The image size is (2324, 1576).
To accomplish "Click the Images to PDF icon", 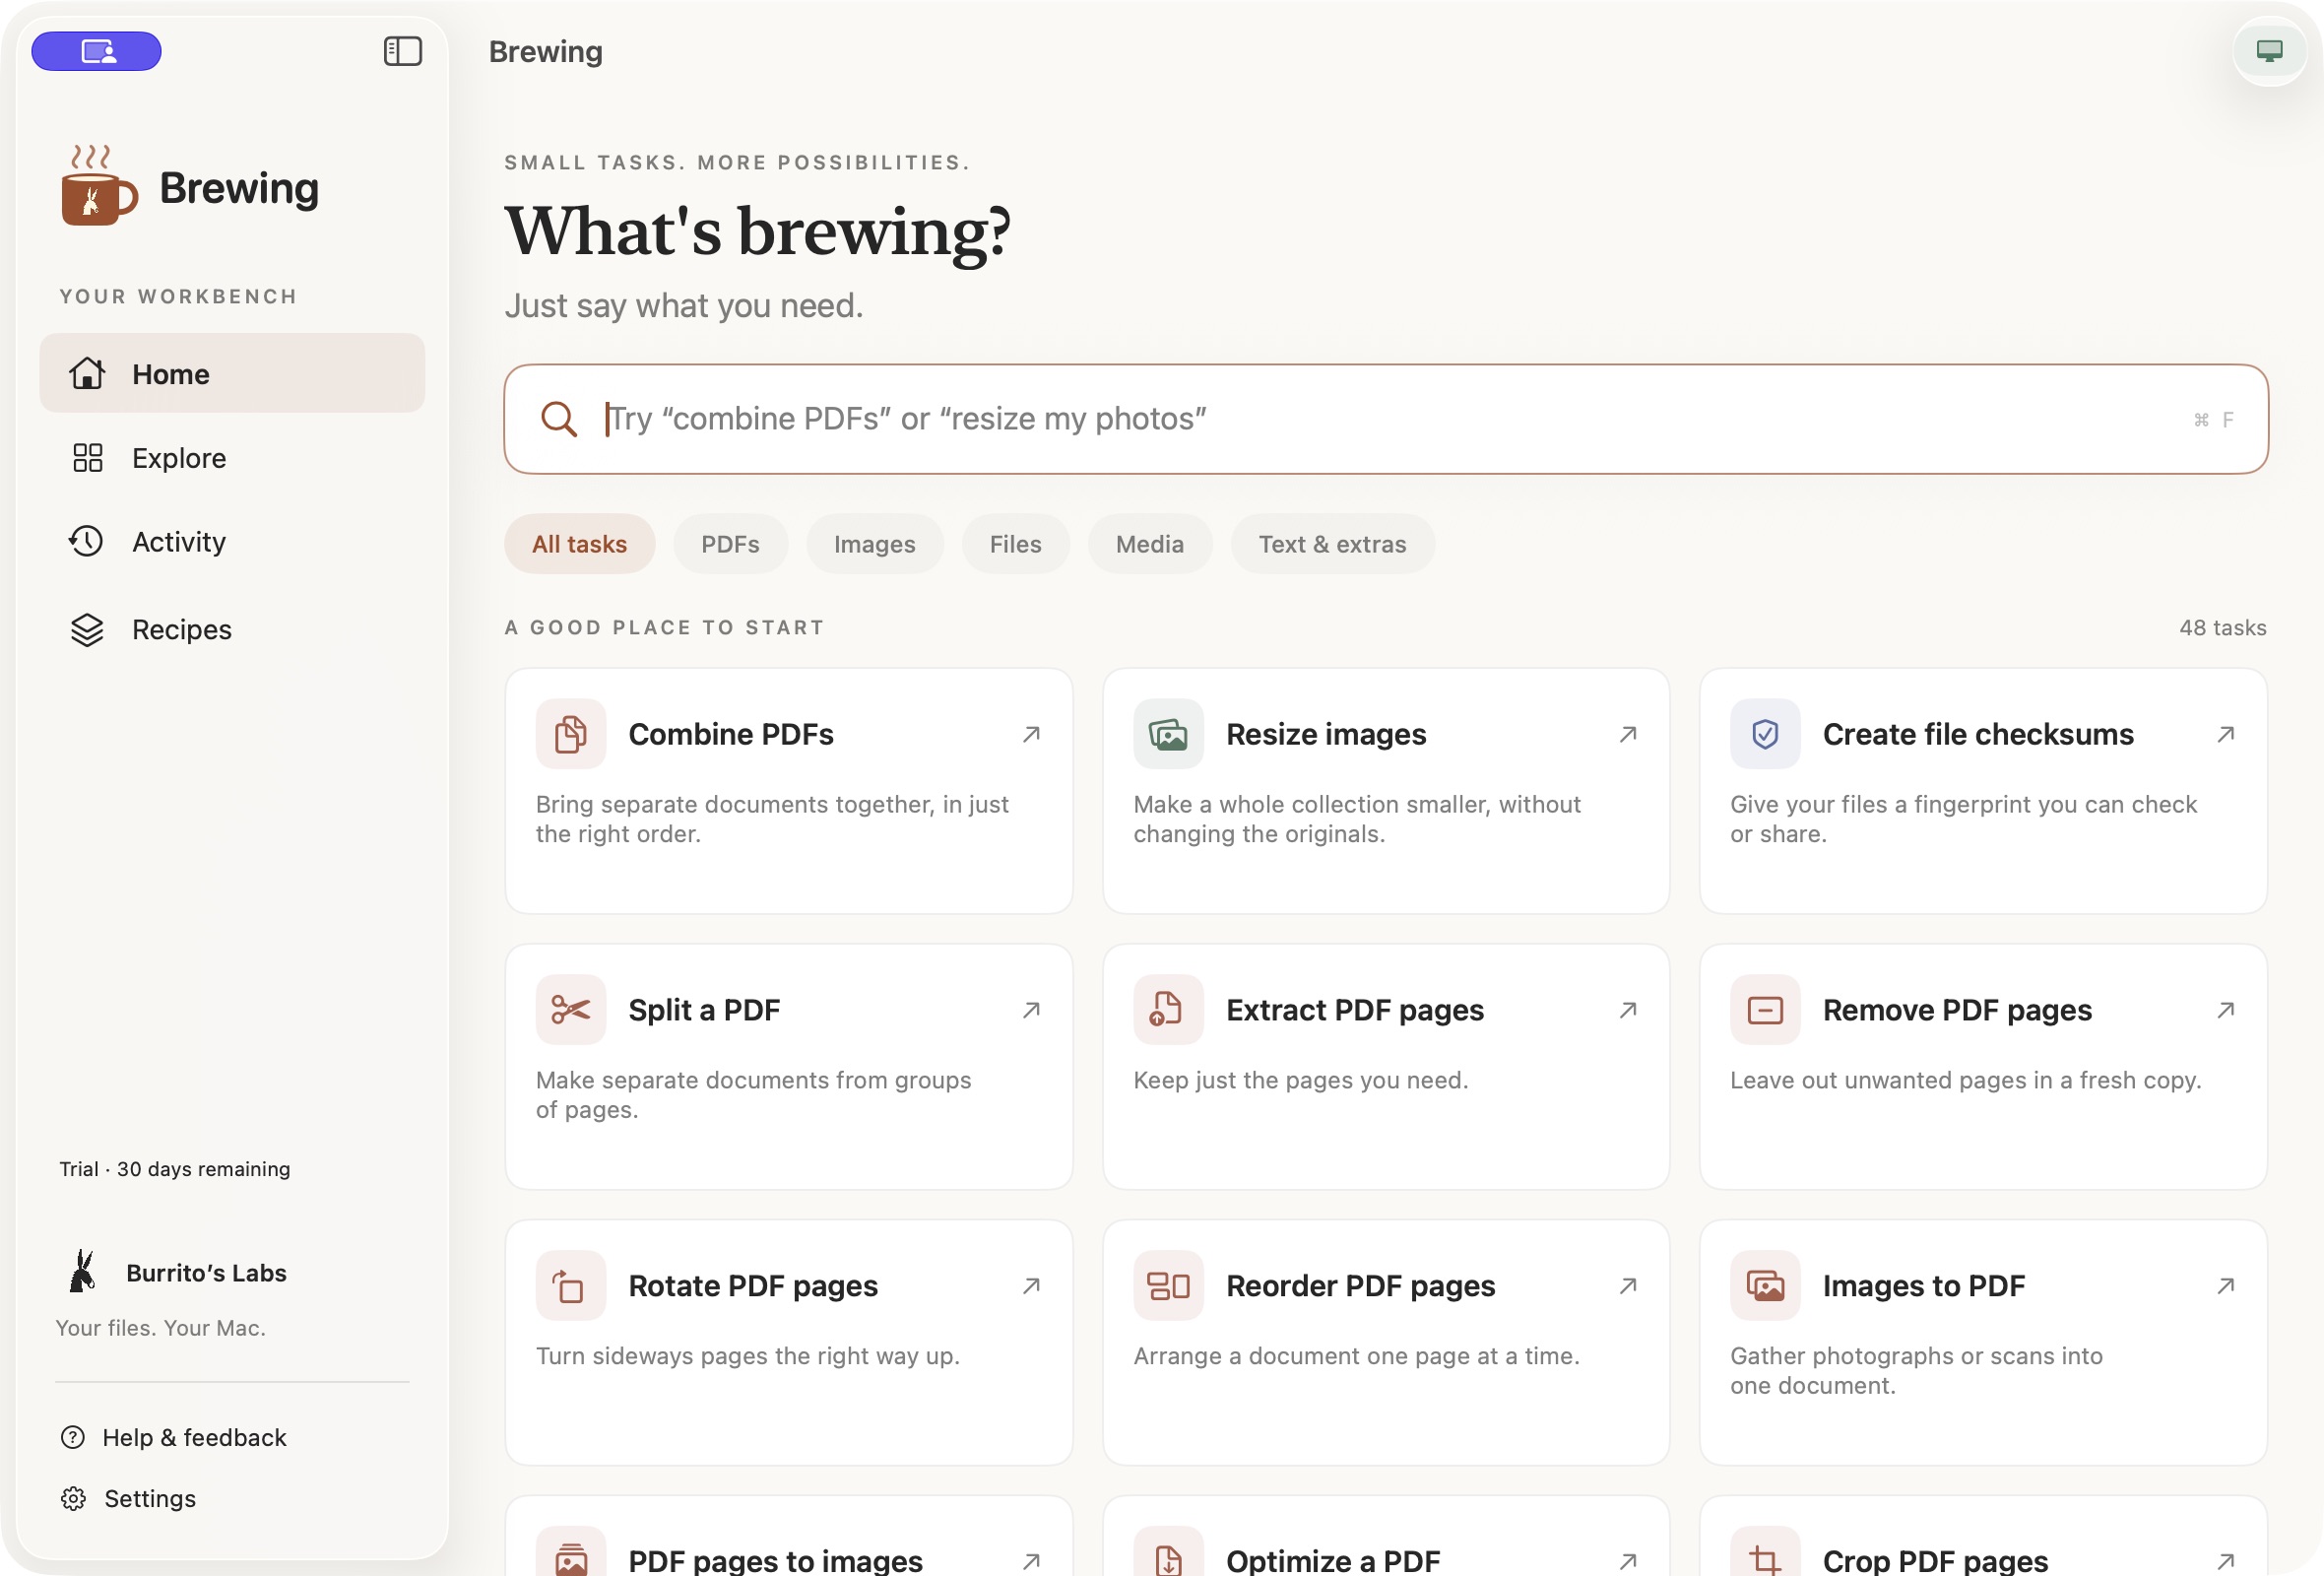I will pyautogui.click(x=1764, y=1286).
